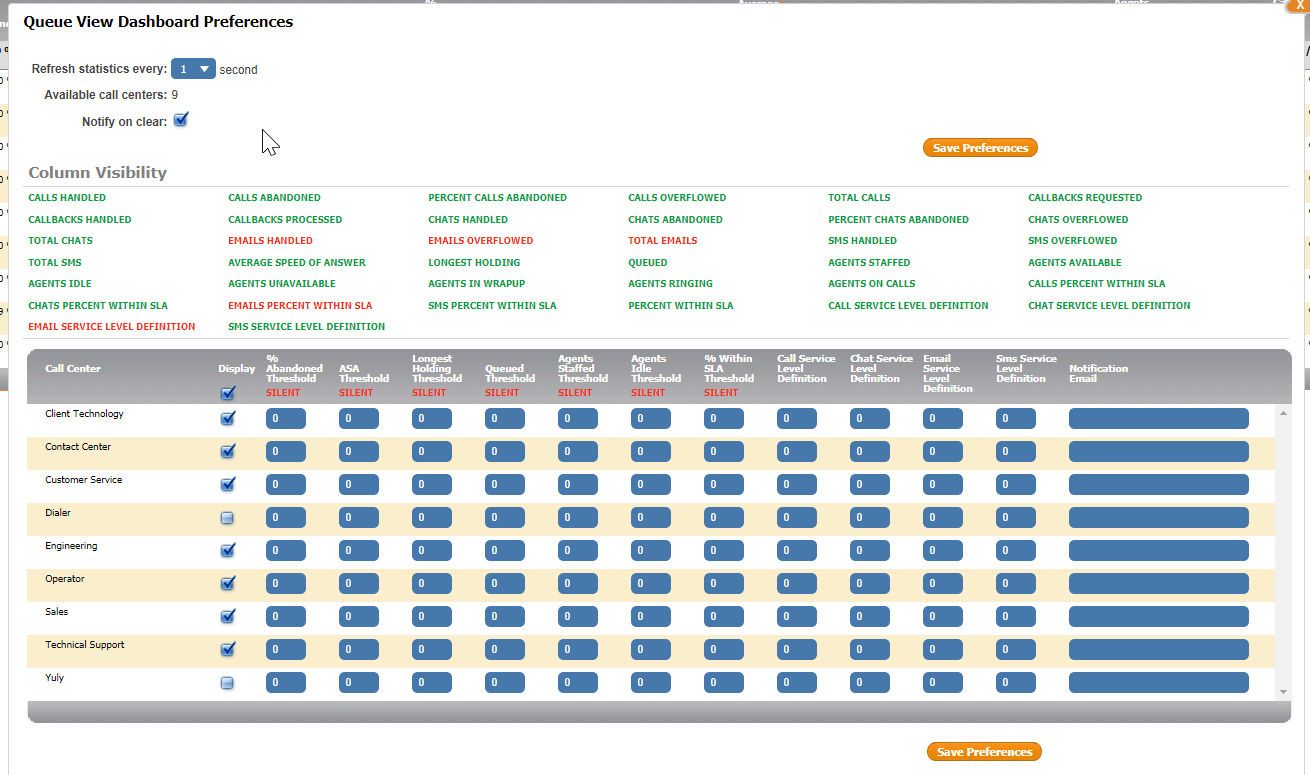Toggle SILENT under % Abandoned Threshold

[283, 393]
